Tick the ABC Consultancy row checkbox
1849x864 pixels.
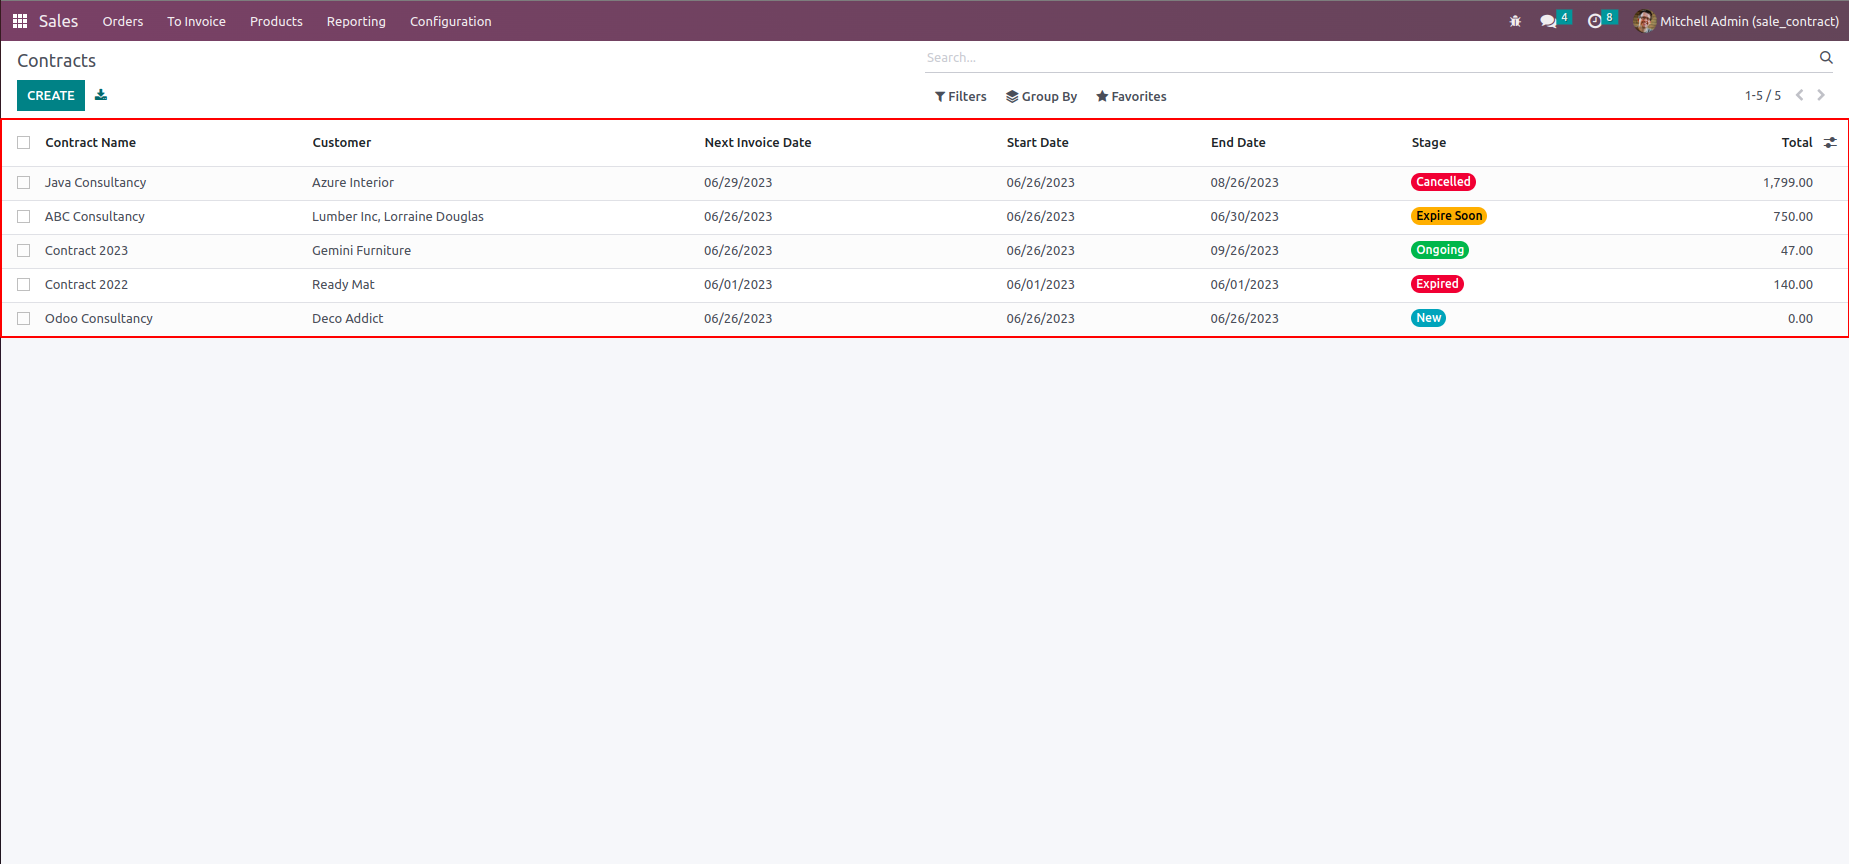click(24, 217)
